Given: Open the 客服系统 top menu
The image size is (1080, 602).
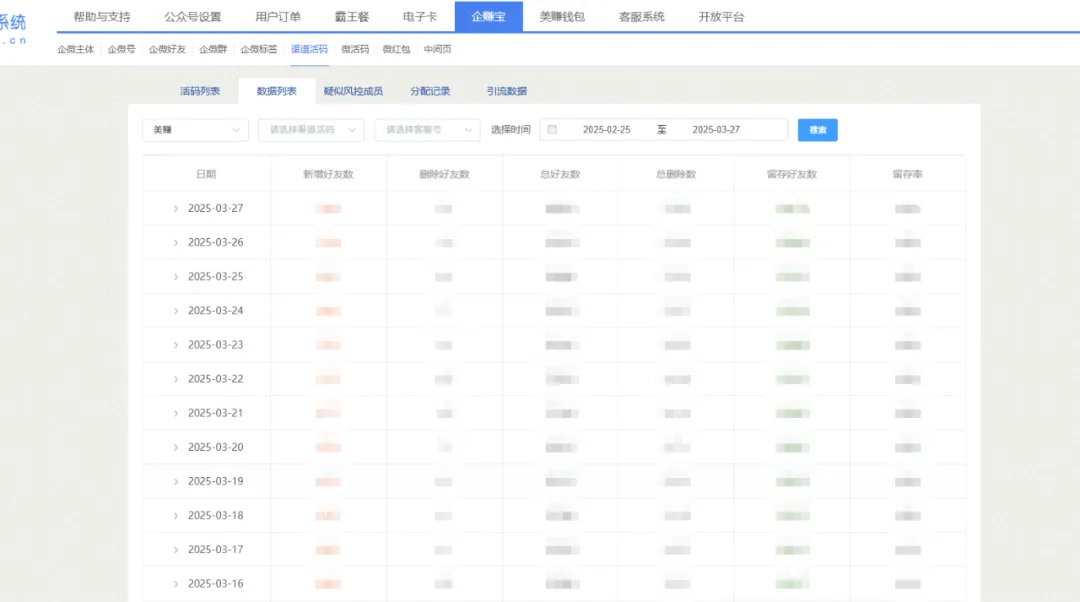Looking at the screenshot, I should tap(641, 17).
